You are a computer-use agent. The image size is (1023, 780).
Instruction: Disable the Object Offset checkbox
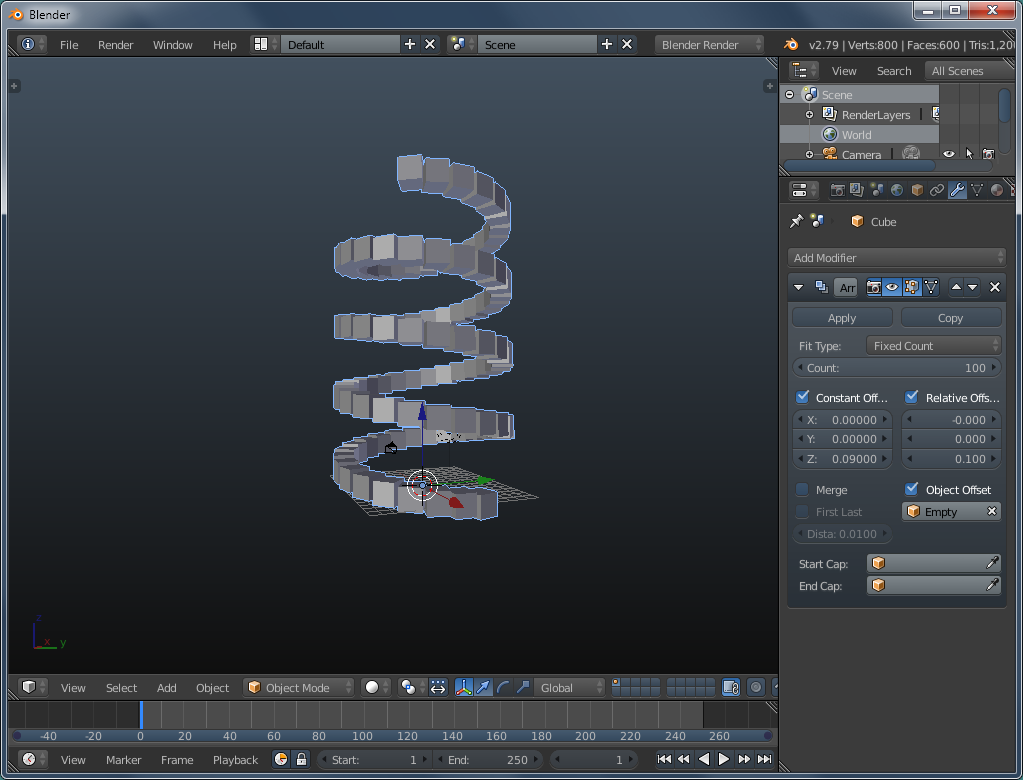(x=911, y=489)
